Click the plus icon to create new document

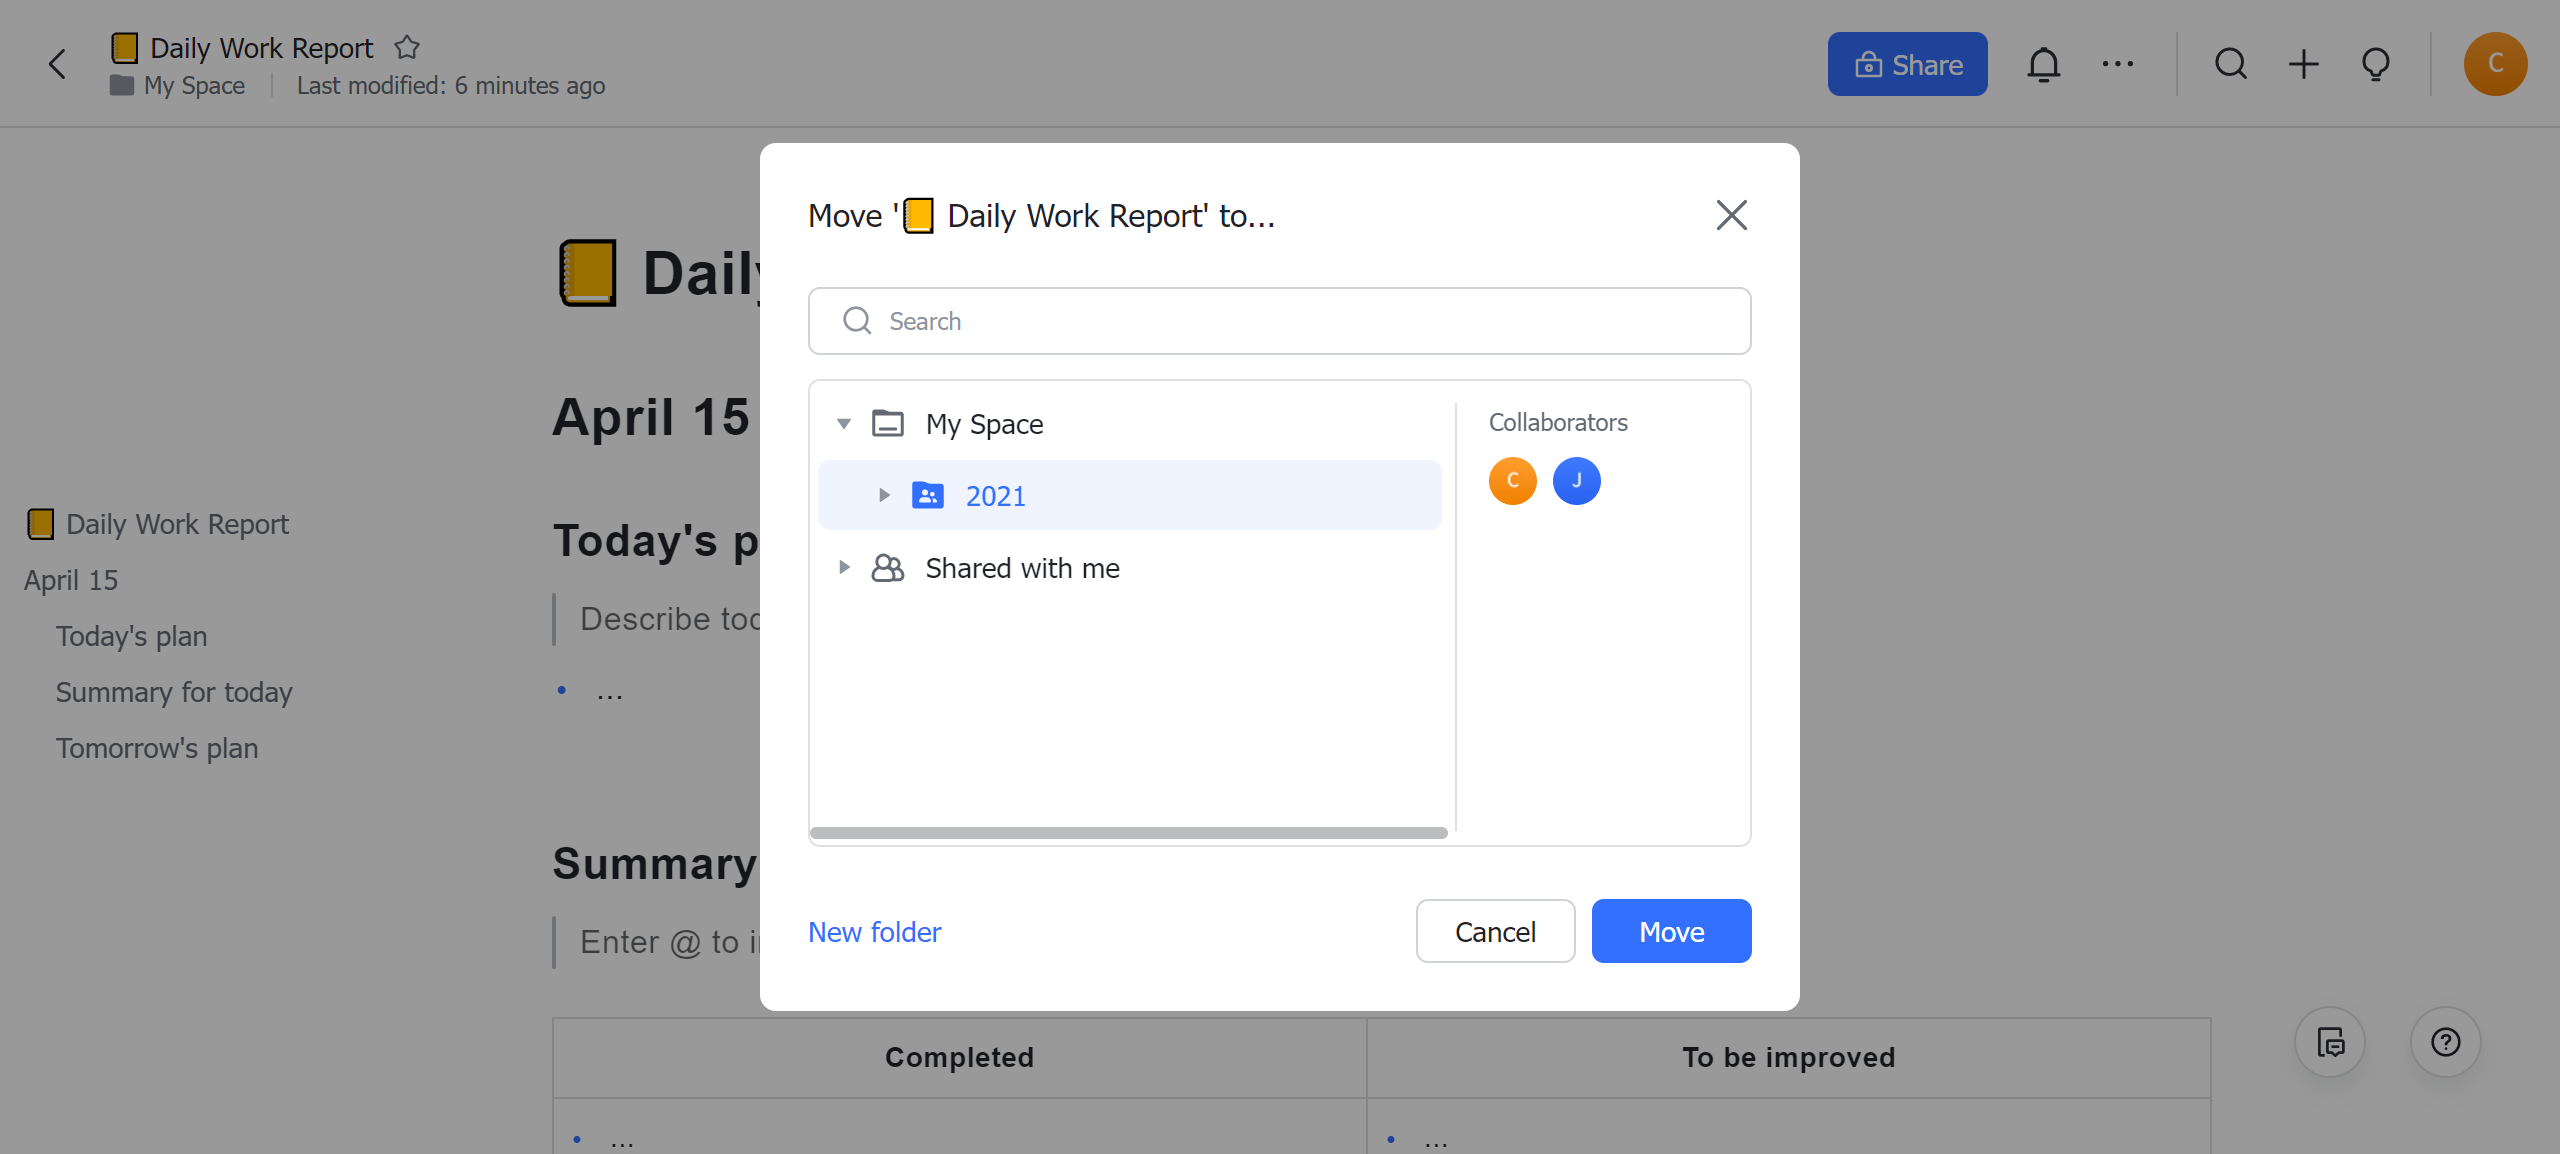tap(2303, 63)
